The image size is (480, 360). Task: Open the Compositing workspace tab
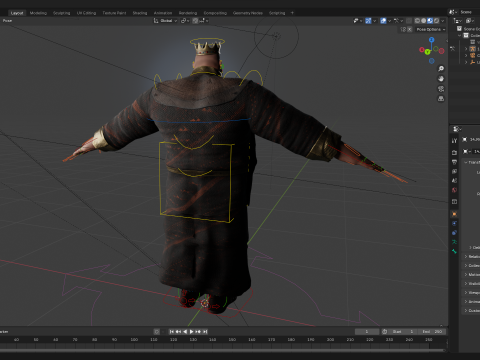(x=215, y=13)
